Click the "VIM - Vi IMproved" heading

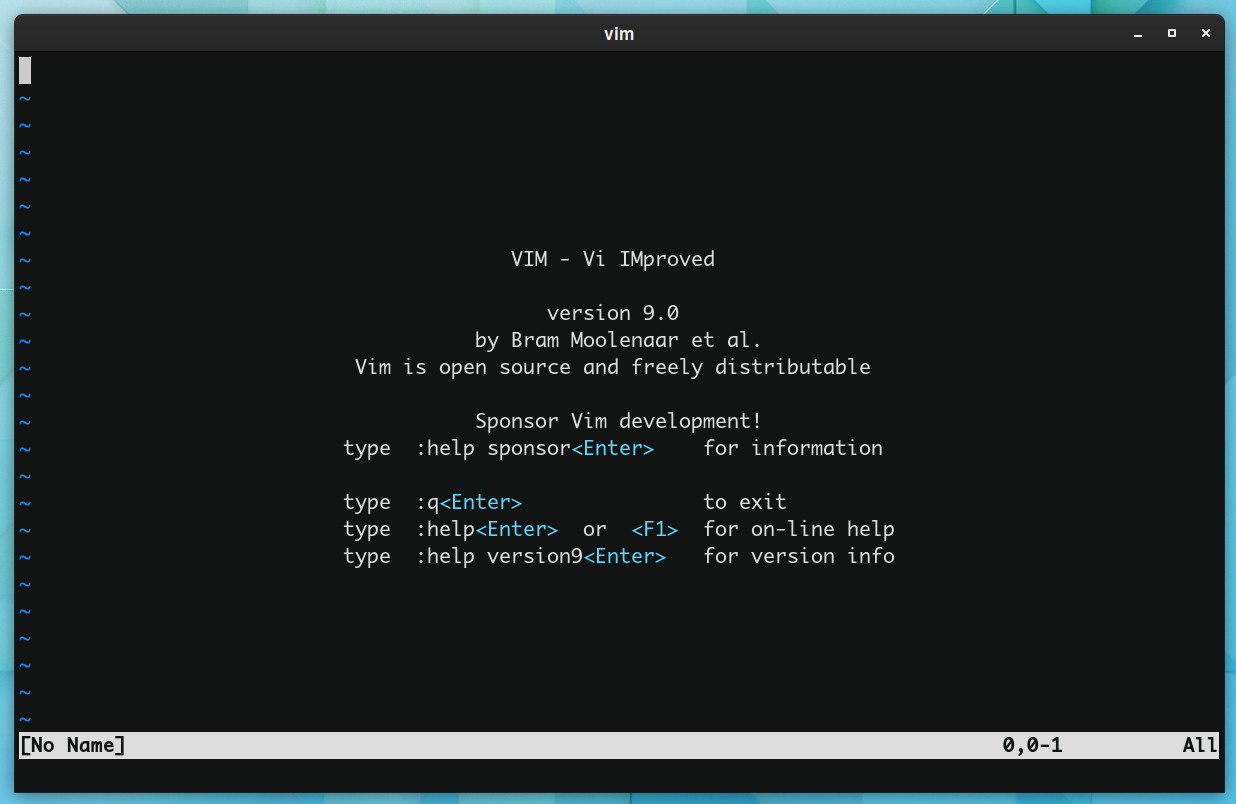(613, 259)
